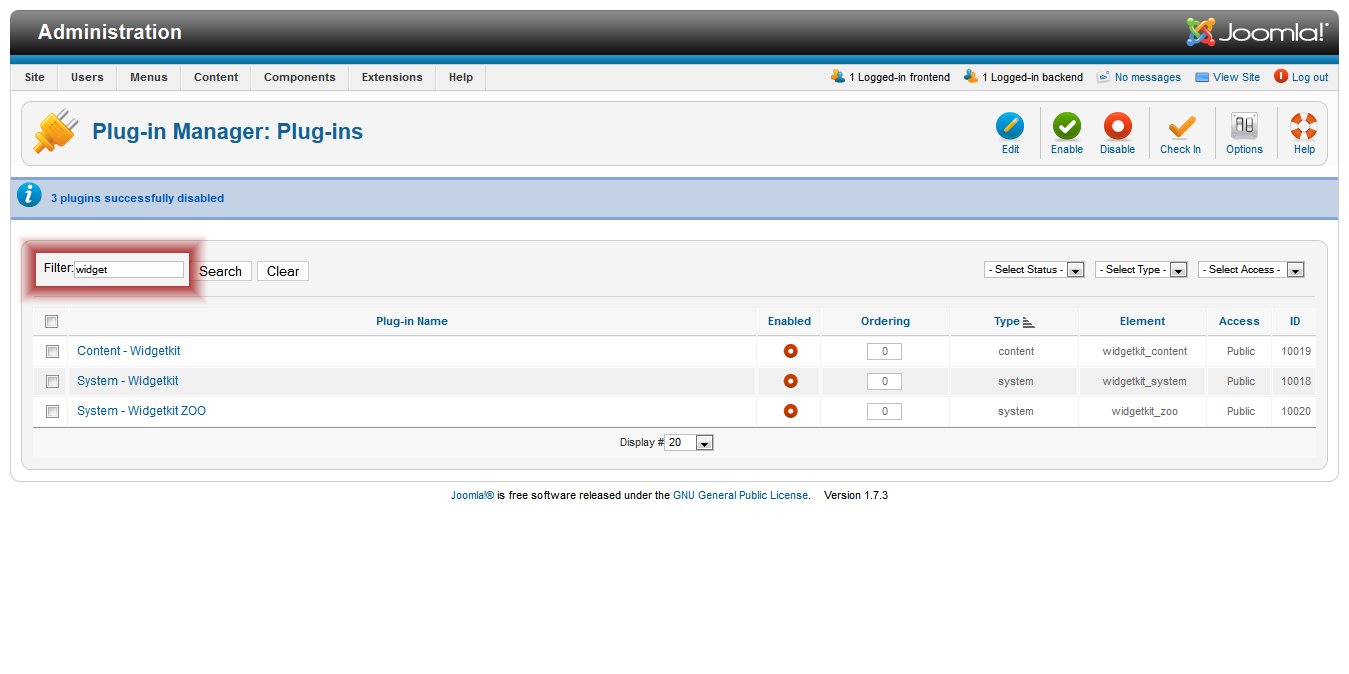Image resolution: width=1349 pixels, height=674 pixels.
Task: Open the Display # dropdown
Action: (x=689, y=443)
